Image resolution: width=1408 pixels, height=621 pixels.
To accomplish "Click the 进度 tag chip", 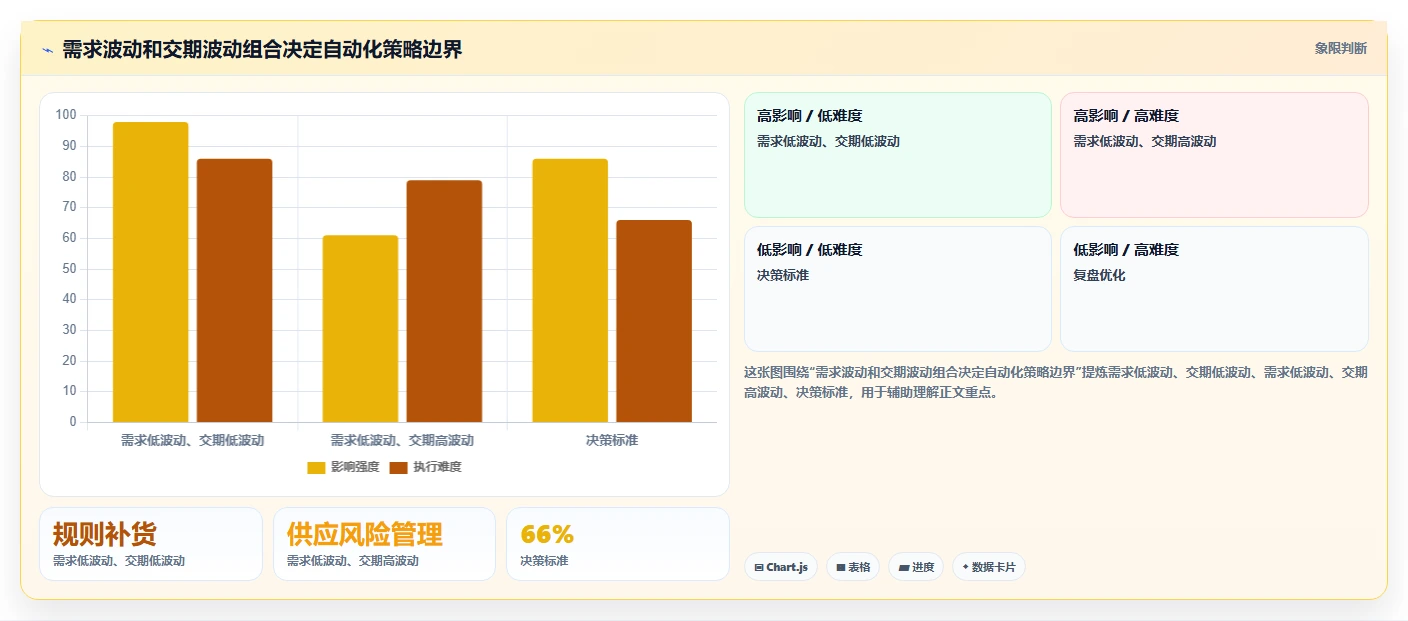I will click(x=916, y=567).
